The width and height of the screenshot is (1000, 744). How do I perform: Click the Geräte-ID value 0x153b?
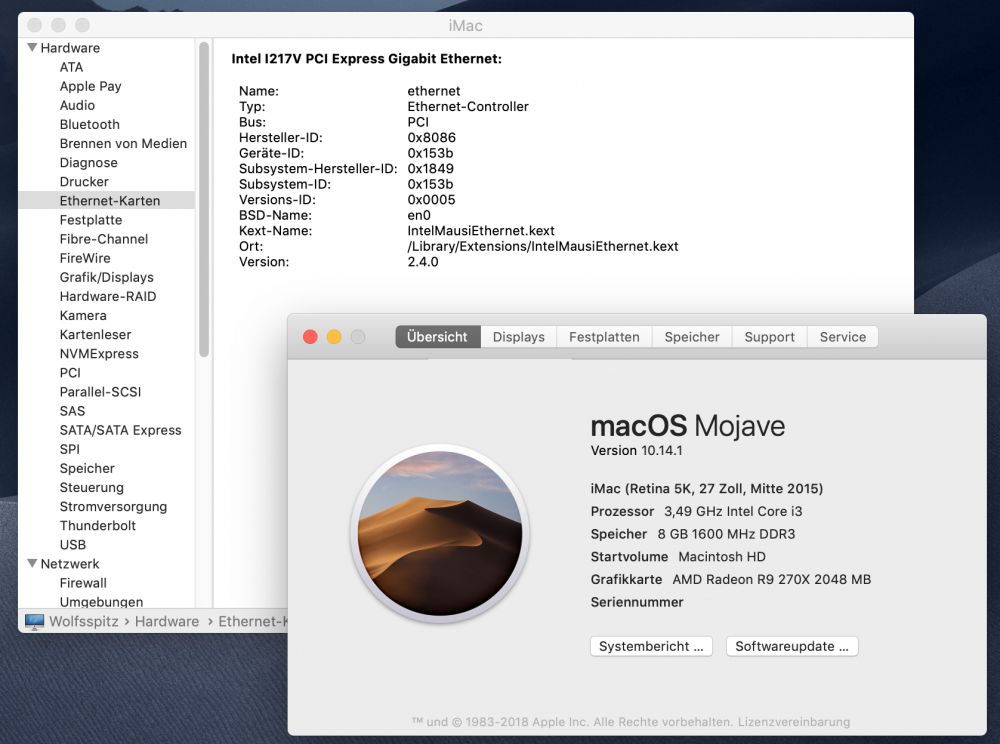[x=430, y=153]
